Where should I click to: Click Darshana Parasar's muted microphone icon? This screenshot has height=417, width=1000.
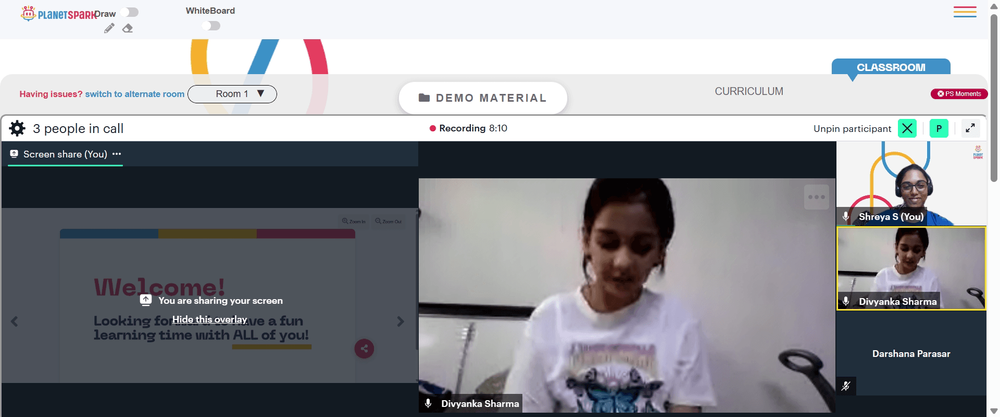pos(846,386)
